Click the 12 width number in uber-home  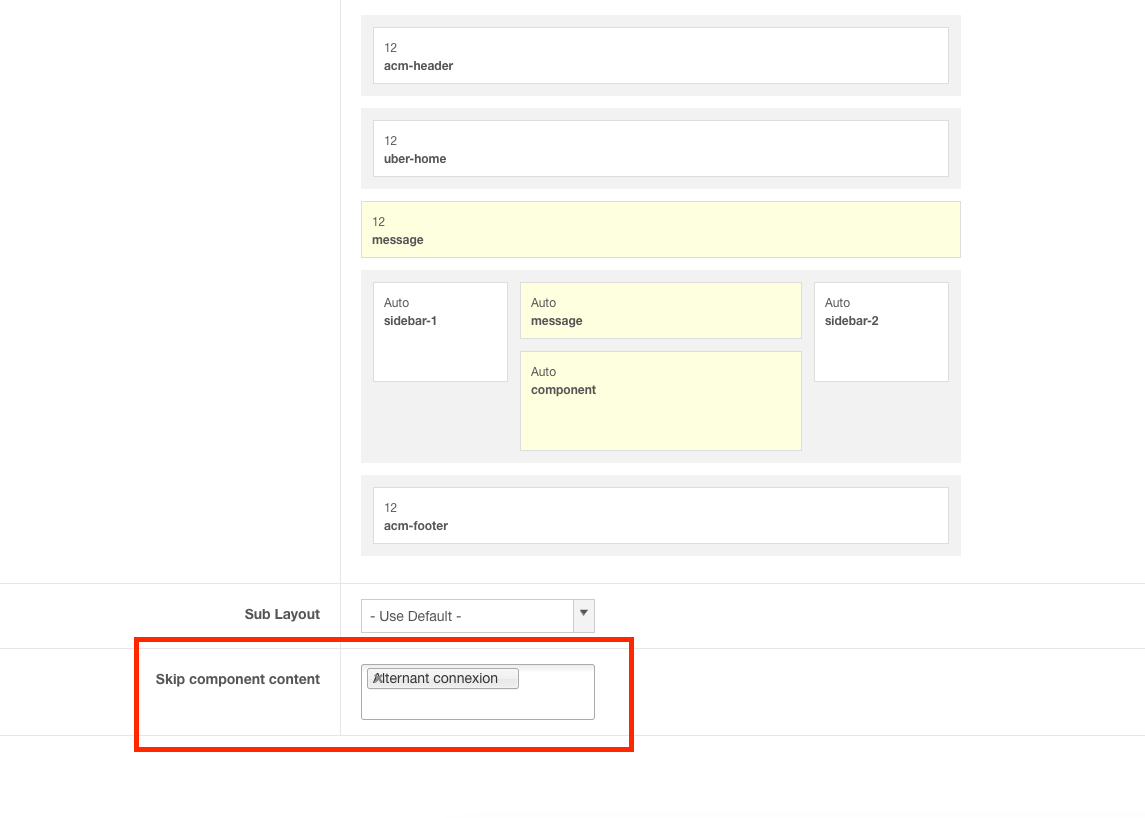(x=391, y=141)
